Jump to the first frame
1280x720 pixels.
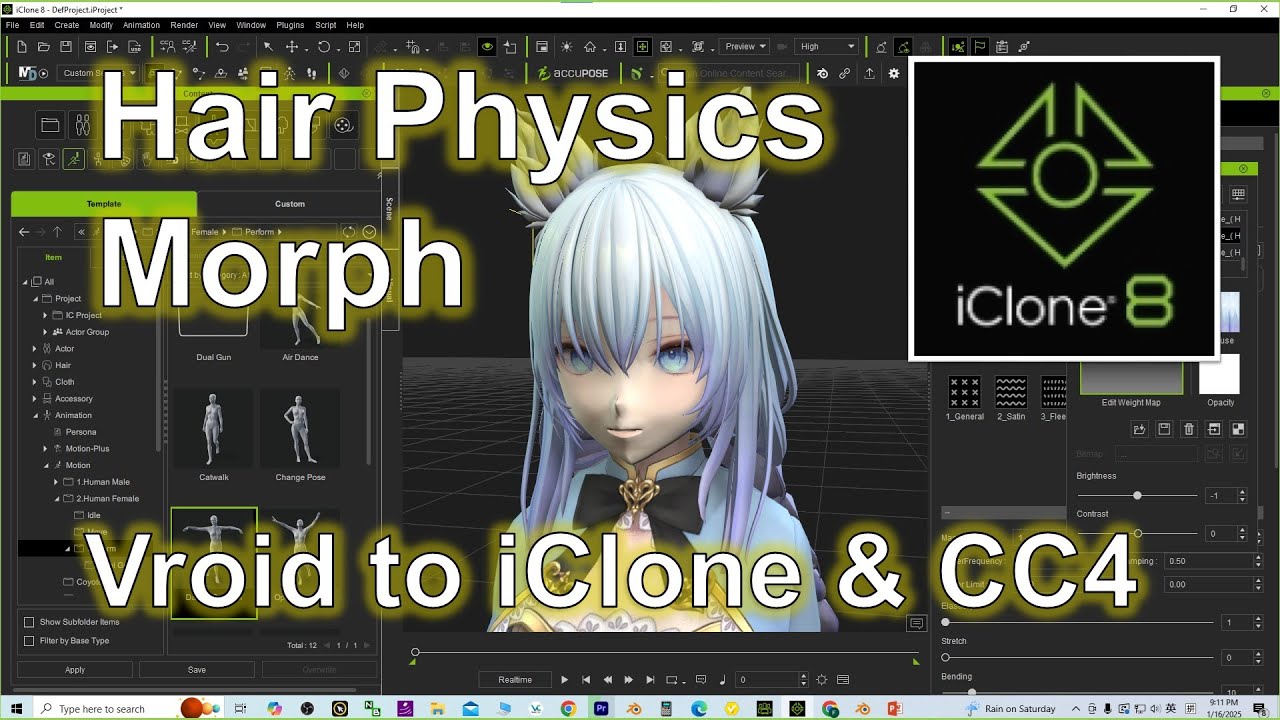586,680
